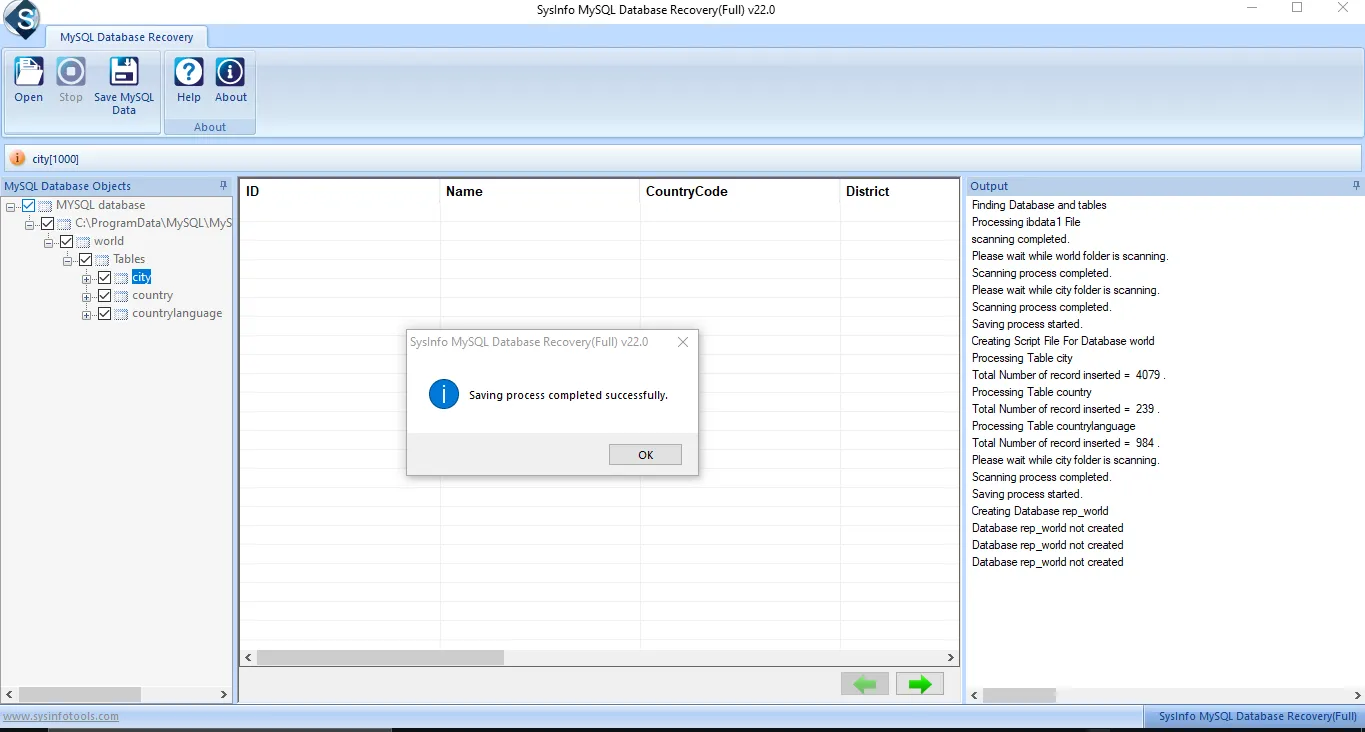The width and height of the screenshot is (1365, 732).
Task: Uncheck the world database checkbox
Action: pyautogui.click(x=67, y=241)
